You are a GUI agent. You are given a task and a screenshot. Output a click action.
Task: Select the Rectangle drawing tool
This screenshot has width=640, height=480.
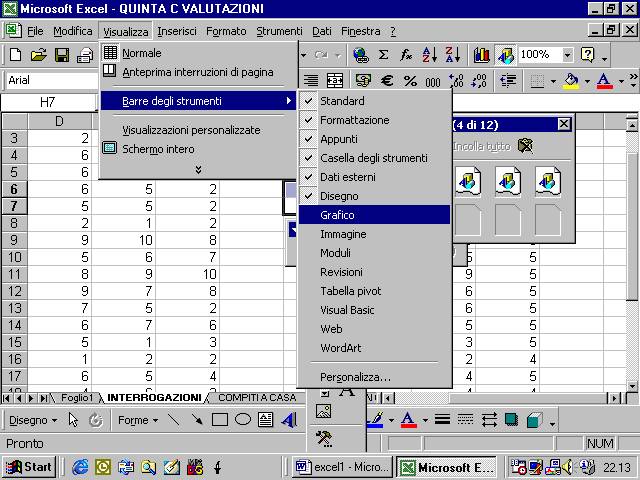point(220,420)
